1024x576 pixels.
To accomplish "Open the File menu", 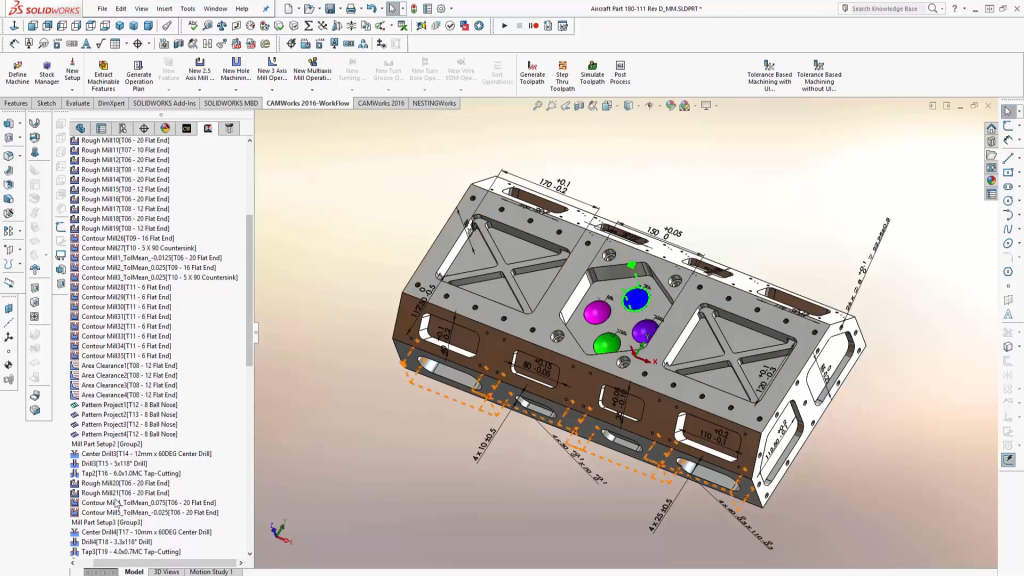I will 103,8.
